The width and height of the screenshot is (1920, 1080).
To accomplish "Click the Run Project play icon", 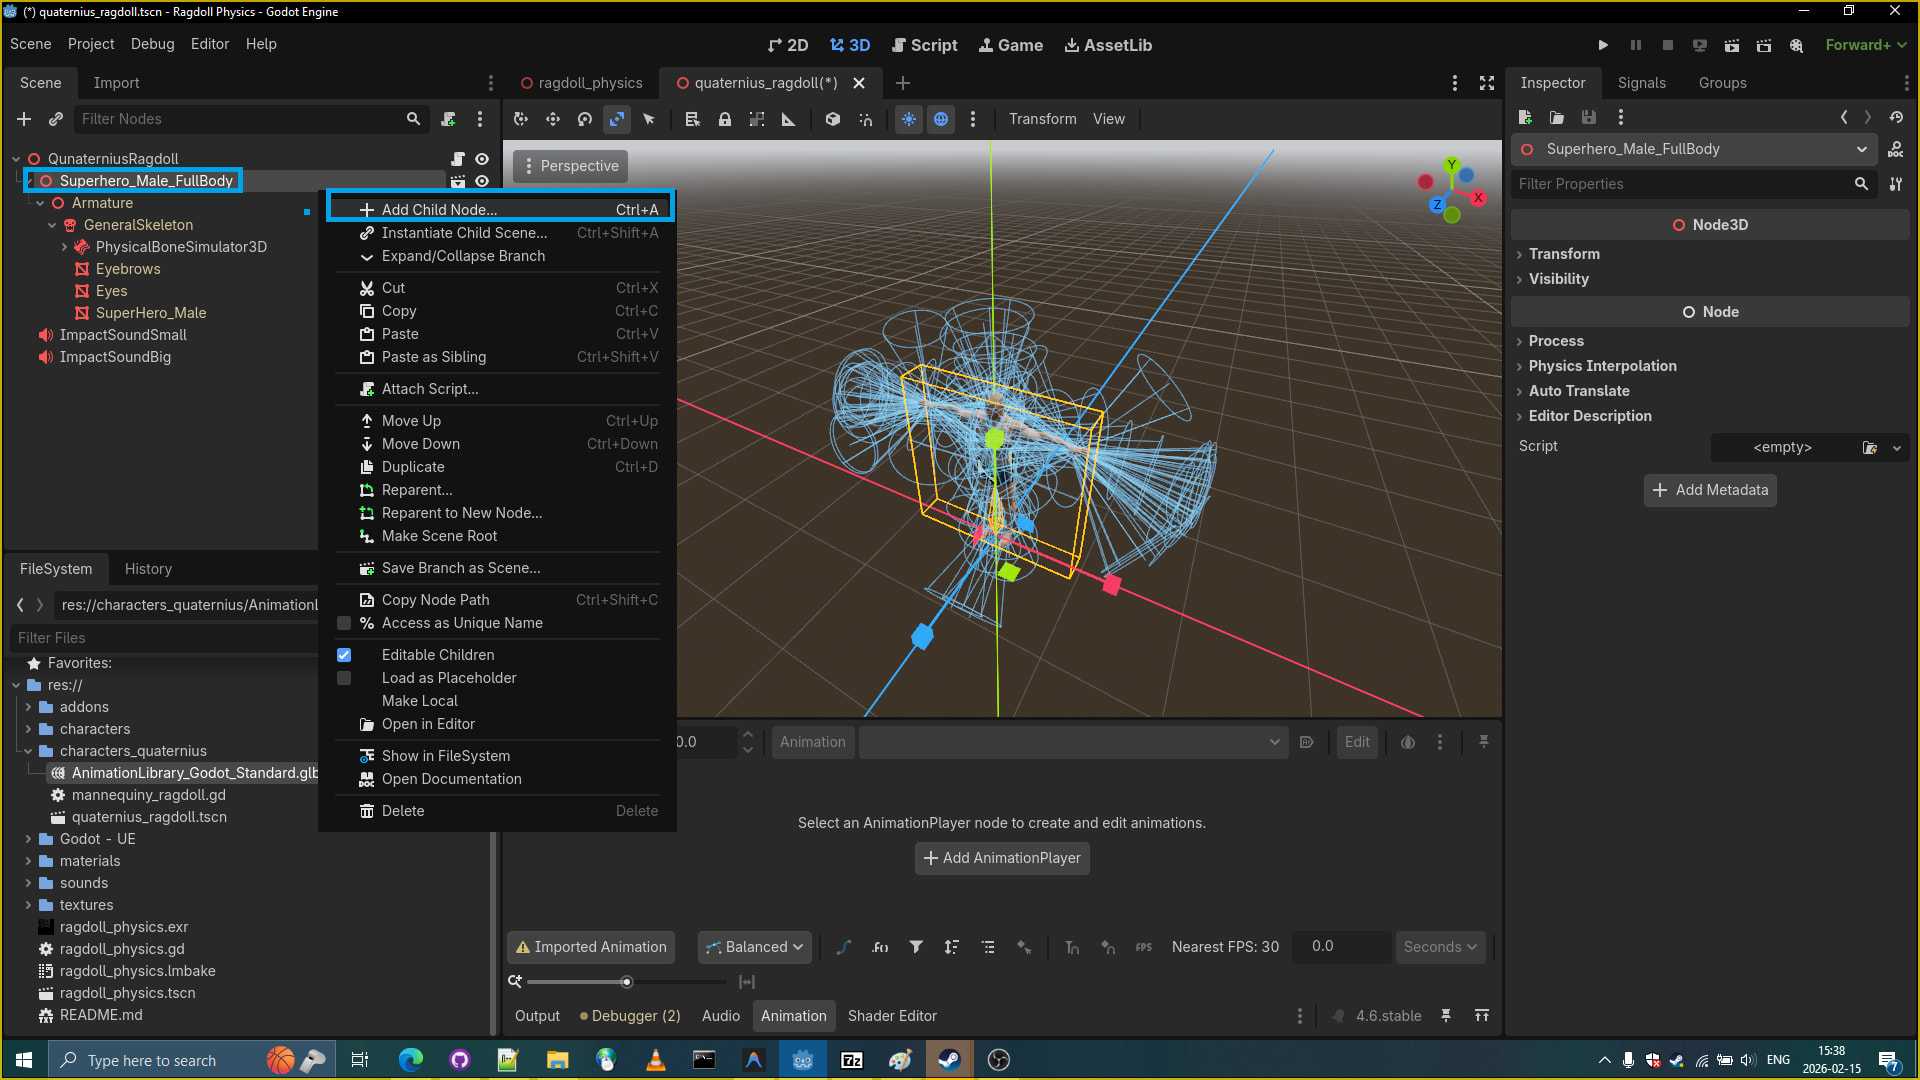I will pos(1603,45).
